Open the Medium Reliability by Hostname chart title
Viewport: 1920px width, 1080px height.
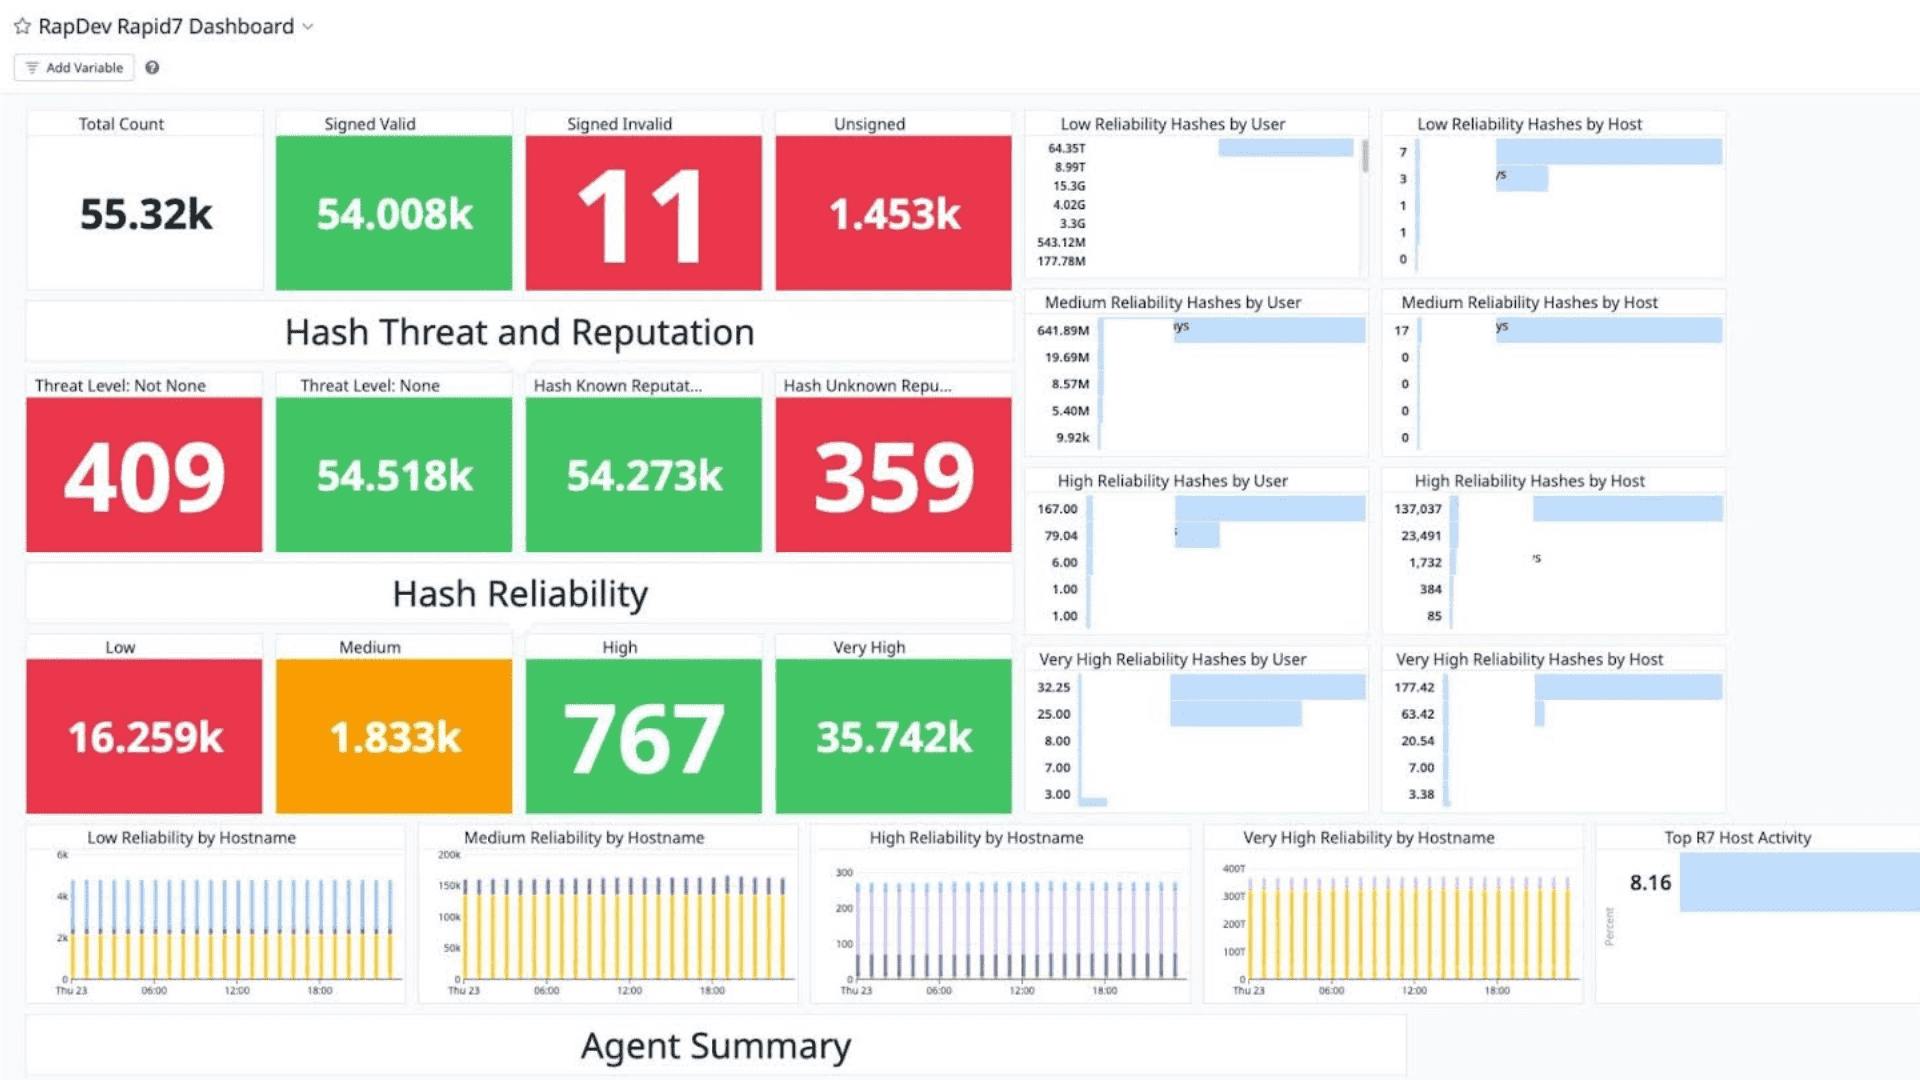tap(584, 838)
